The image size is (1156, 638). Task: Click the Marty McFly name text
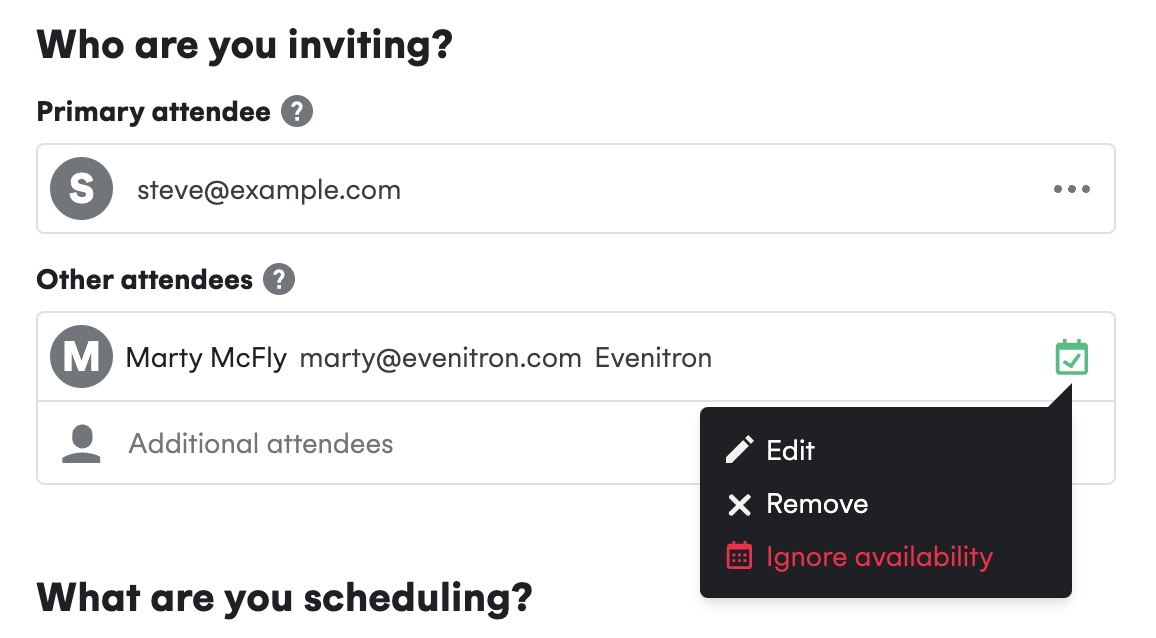(x=206, y=358)
